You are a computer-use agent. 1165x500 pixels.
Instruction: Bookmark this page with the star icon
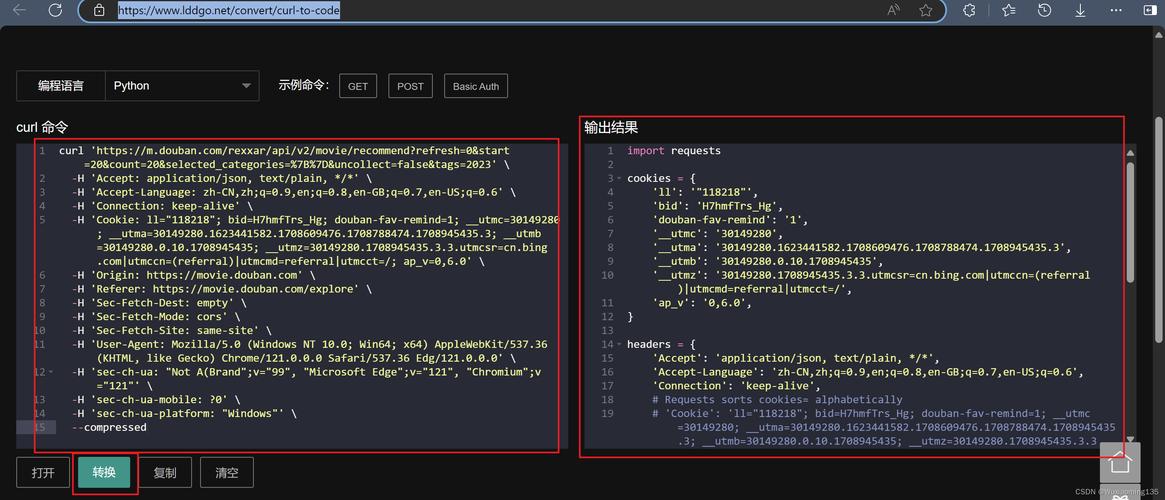pos(926,11)
